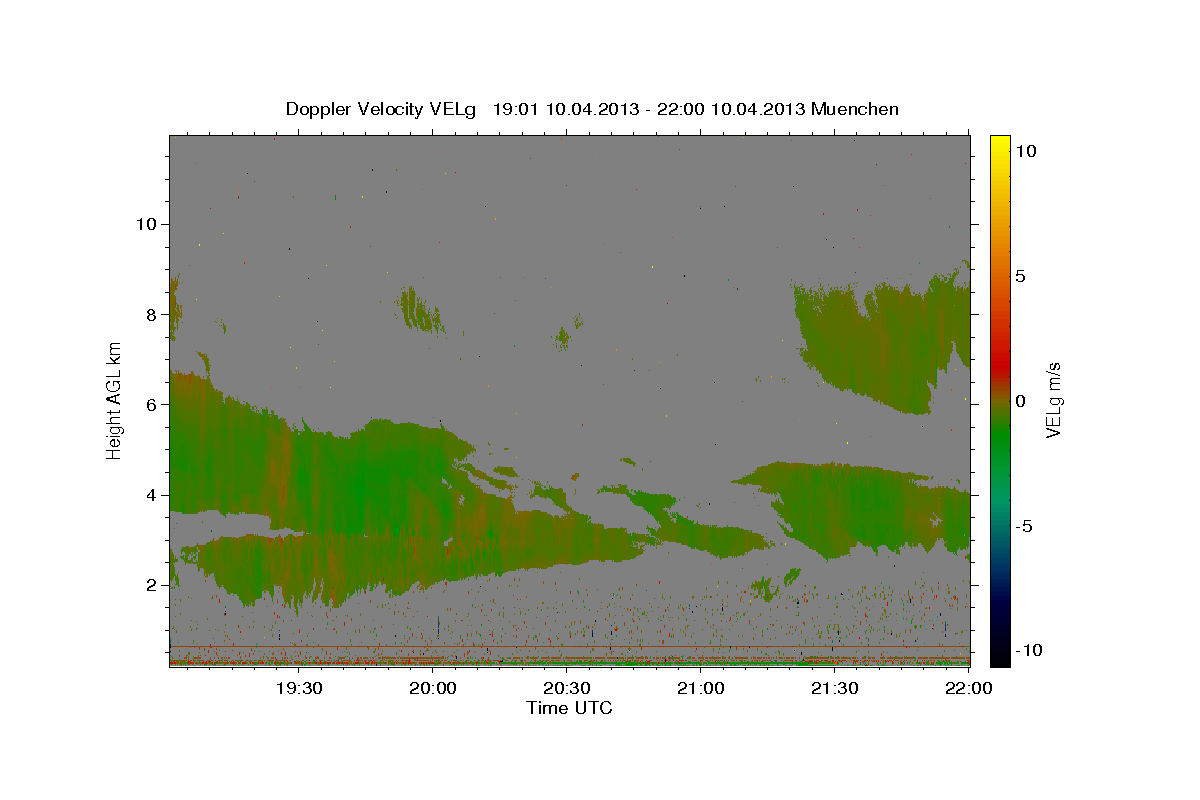The height and width of the screenshot is (800, 1200).
Task: Click the "Height AGL km" axis label
Action: 115,400
